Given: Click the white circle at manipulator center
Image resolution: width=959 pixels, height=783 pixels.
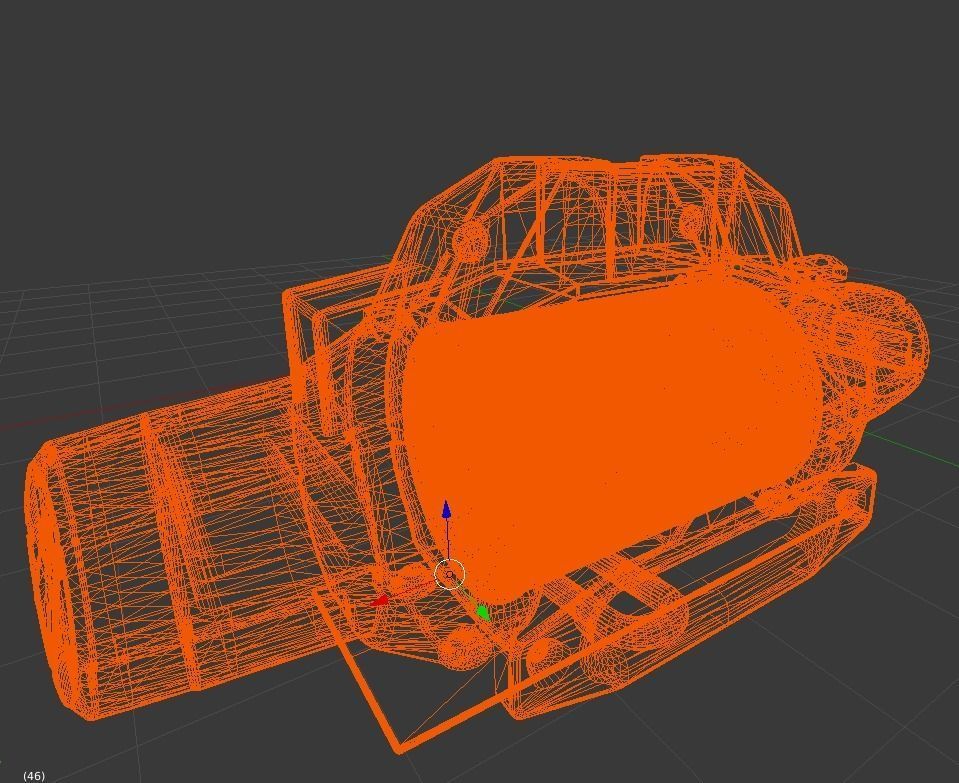Looking at the screenshot, I should (x=450, y=575).
